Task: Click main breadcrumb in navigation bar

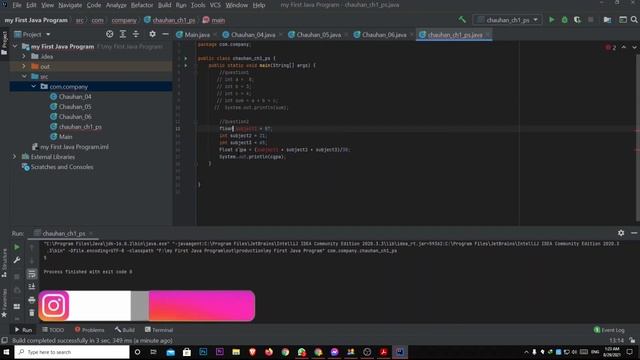Action: tap(214, 20)
